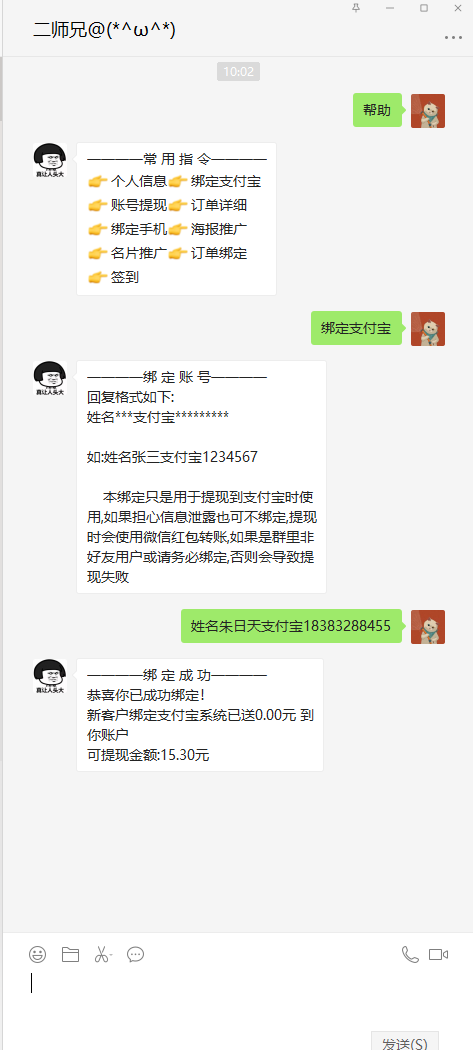Viewport: 473px width, 1050px height.
Task: Maximize the chat window
Action: (x=424, y=8)
